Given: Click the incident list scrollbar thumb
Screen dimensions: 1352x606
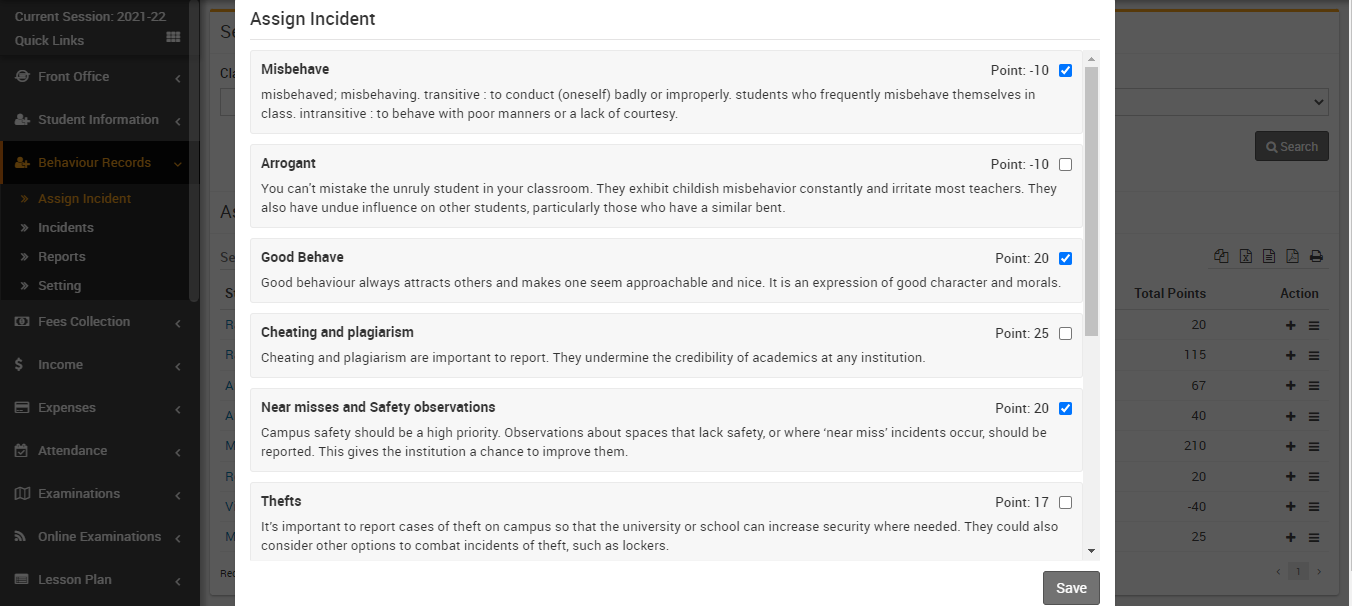Looking at the screenshot, I should coord(1091,200).
